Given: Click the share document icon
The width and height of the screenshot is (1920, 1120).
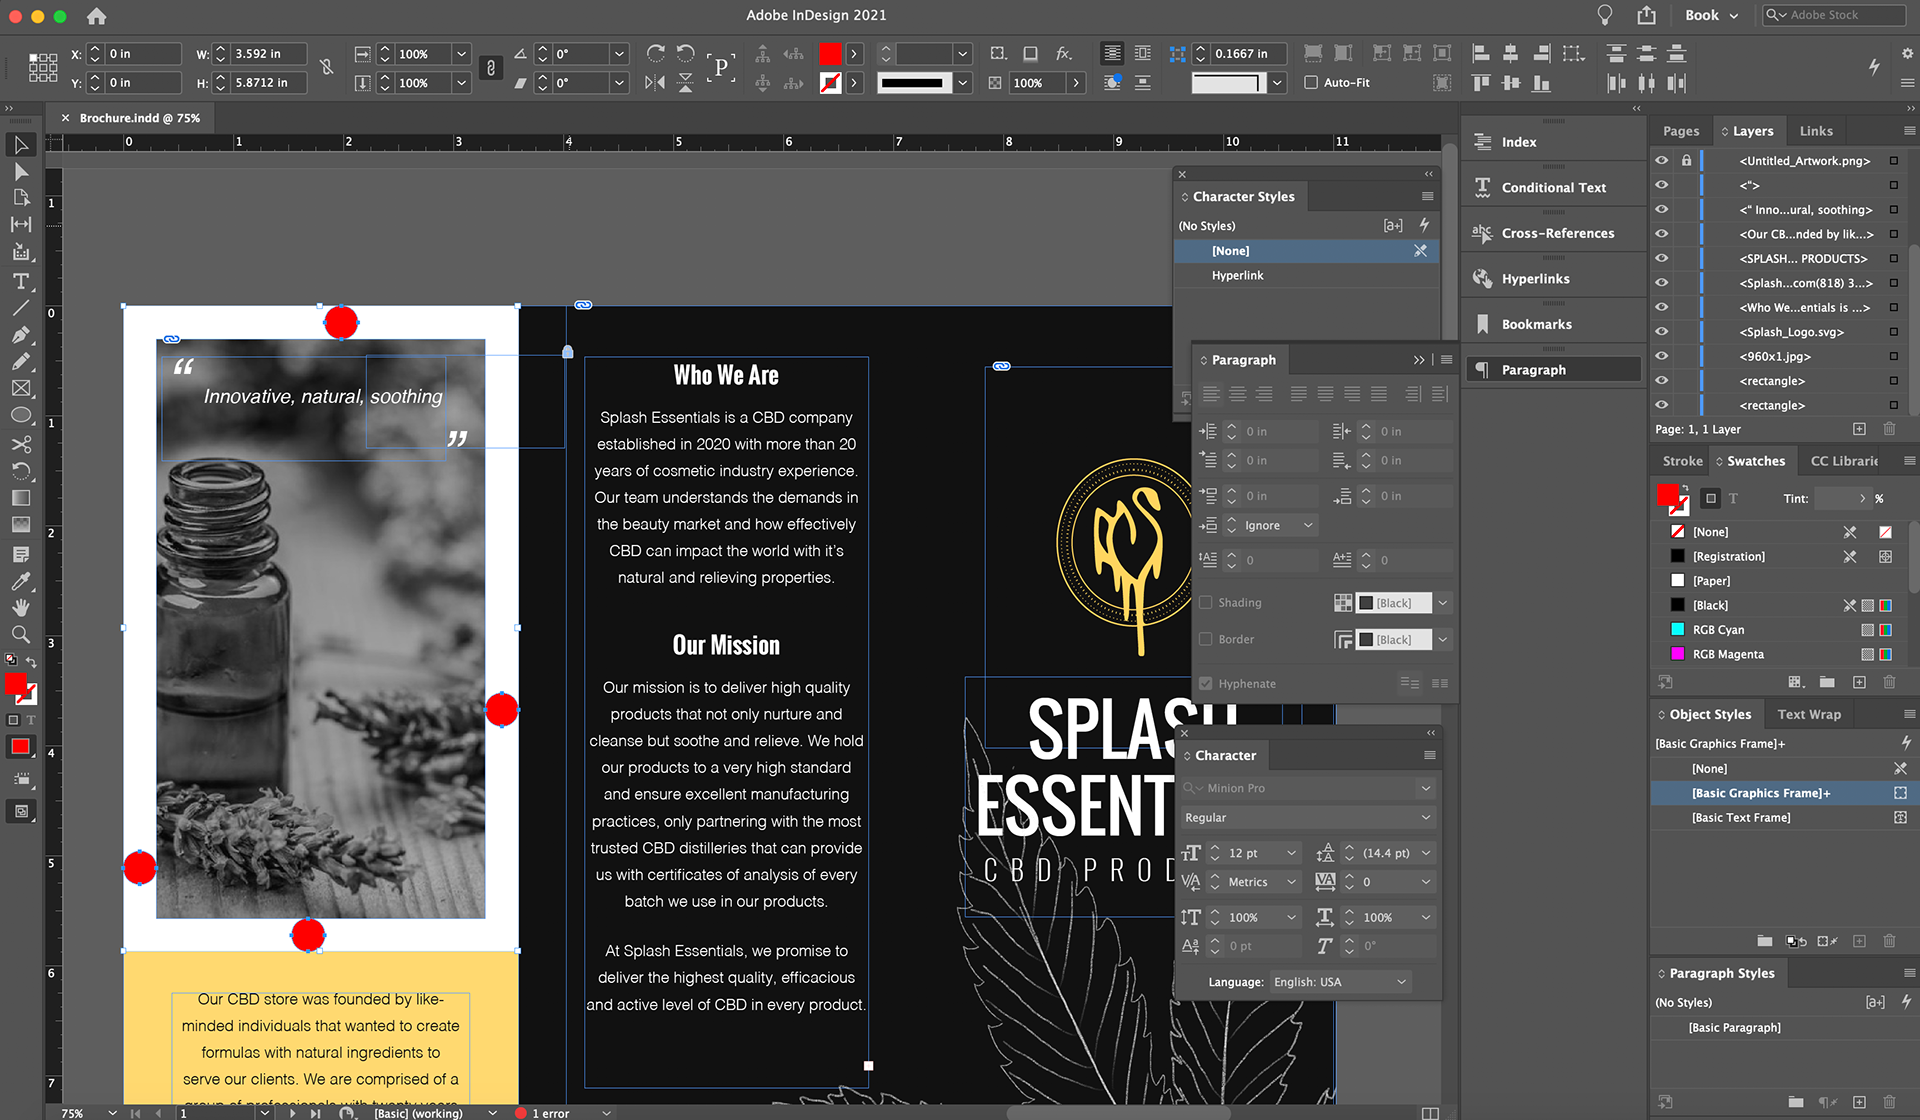Looking at the screenshot, I should point(1647,15).
